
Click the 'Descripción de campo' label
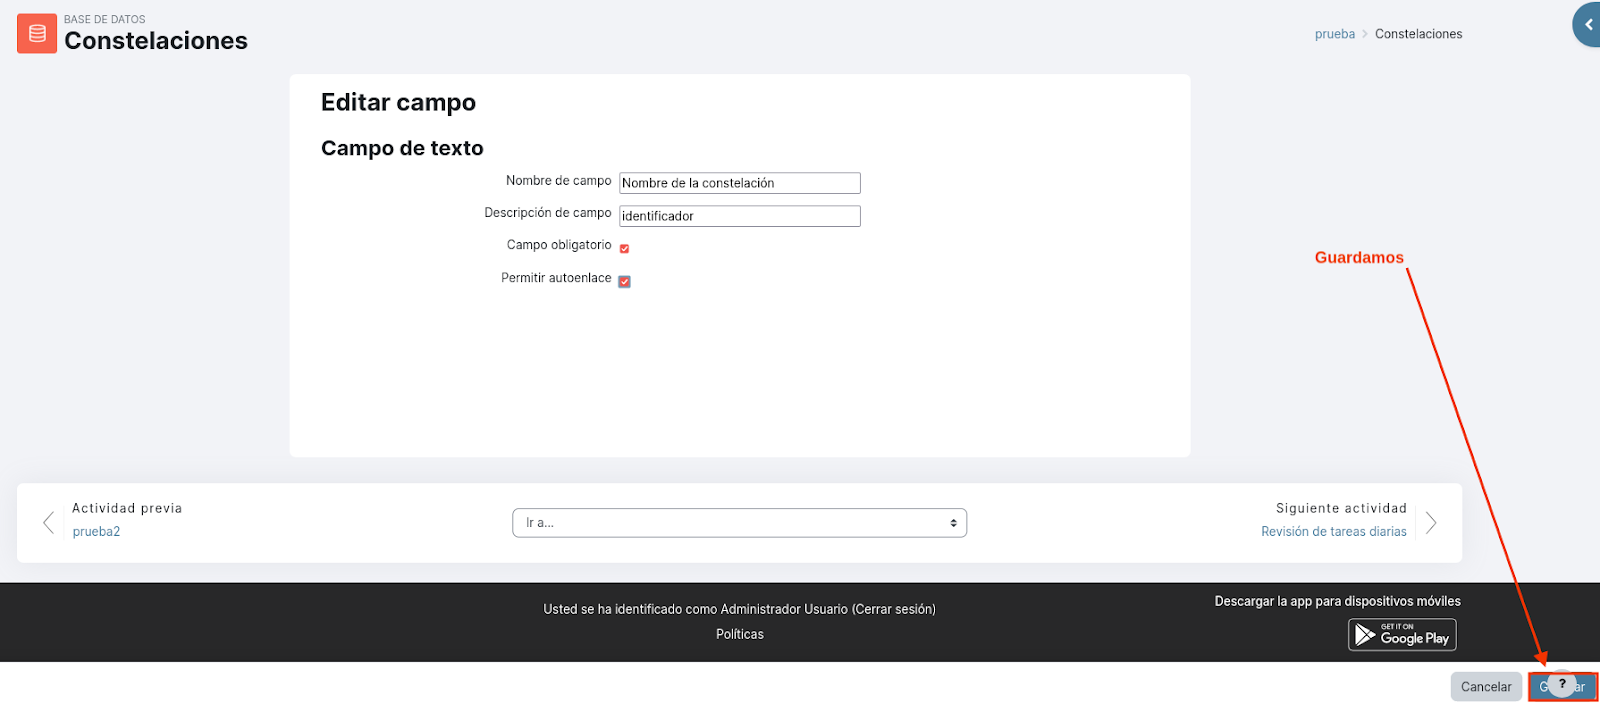click(x=548, y=213)
